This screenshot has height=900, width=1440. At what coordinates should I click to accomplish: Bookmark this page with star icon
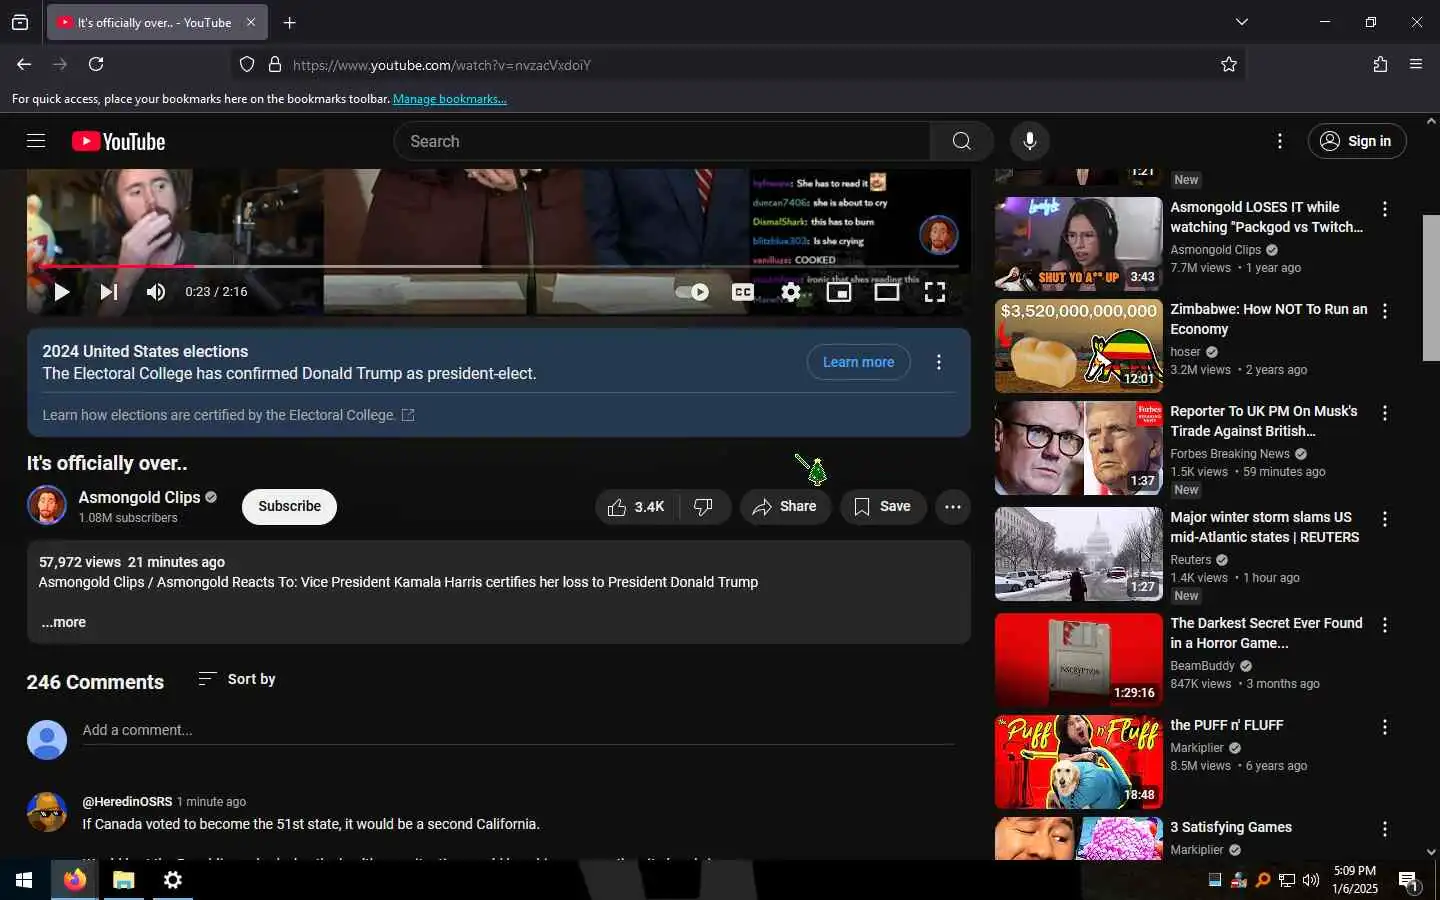[x=1229, y=64]
